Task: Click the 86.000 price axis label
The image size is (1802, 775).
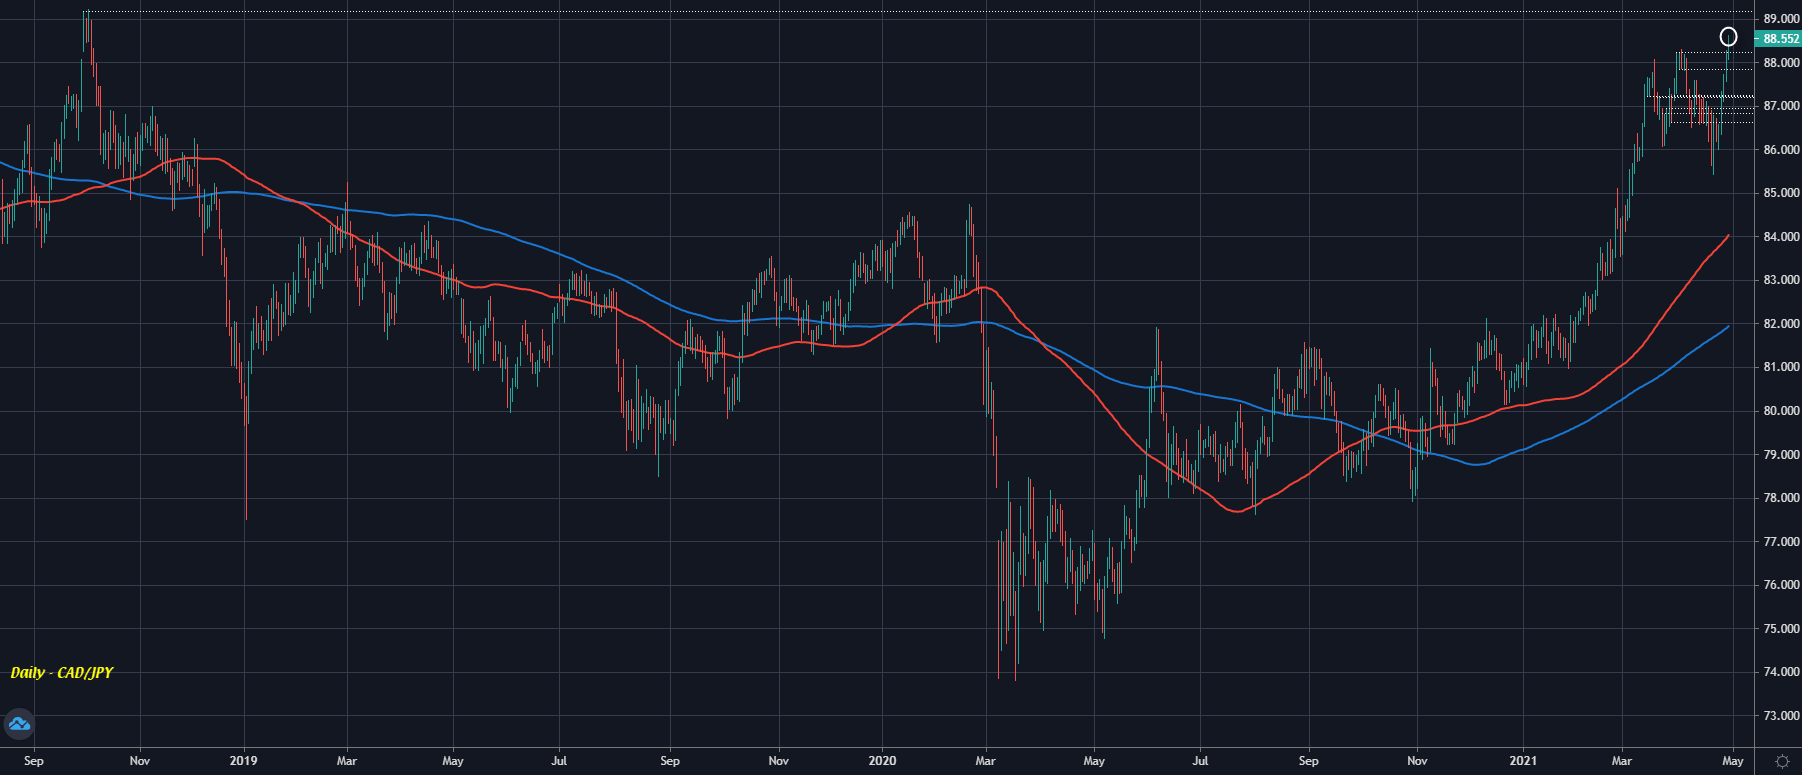Action: [x=1781, y=150]
